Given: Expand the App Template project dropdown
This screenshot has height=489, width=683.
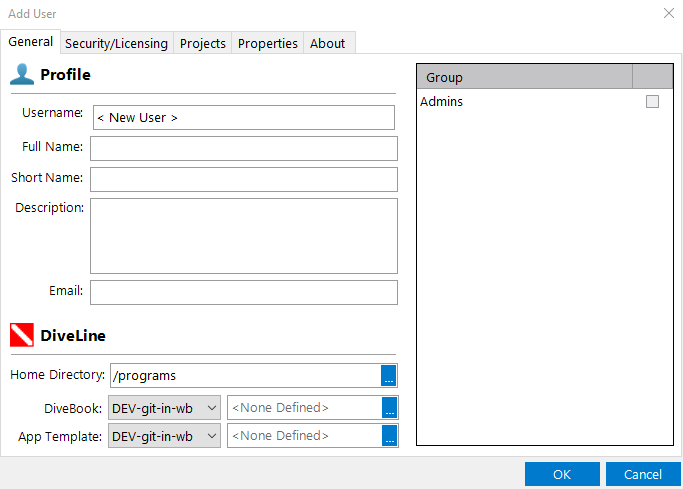Looking at the screenshot, I should click(211, 436).
